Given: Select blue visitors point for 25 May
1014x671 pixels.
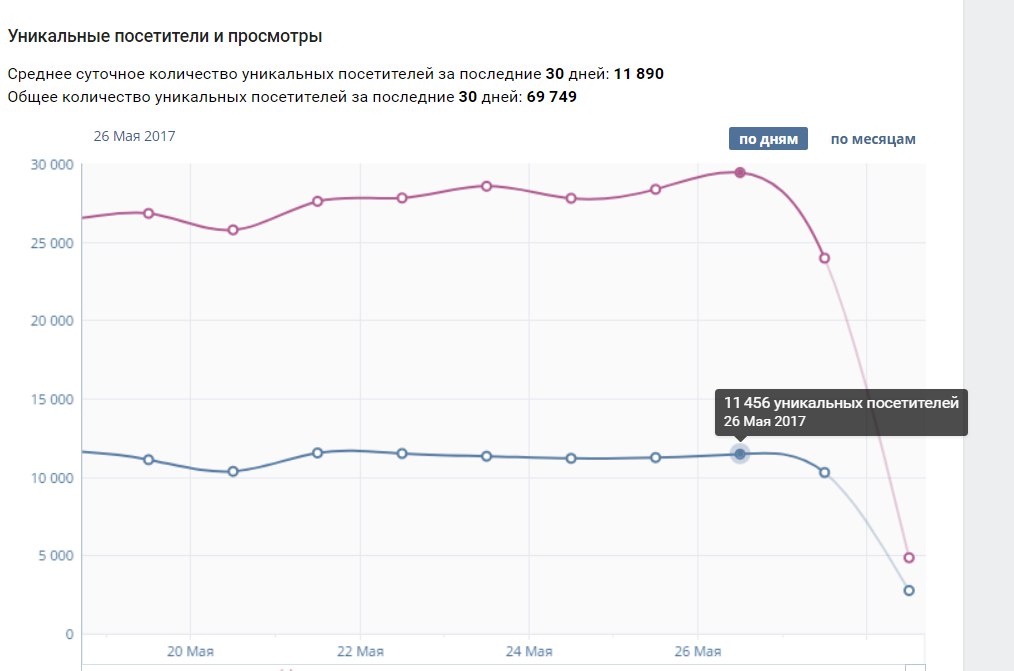Looking at the screenshot, I should coord(656,458).
